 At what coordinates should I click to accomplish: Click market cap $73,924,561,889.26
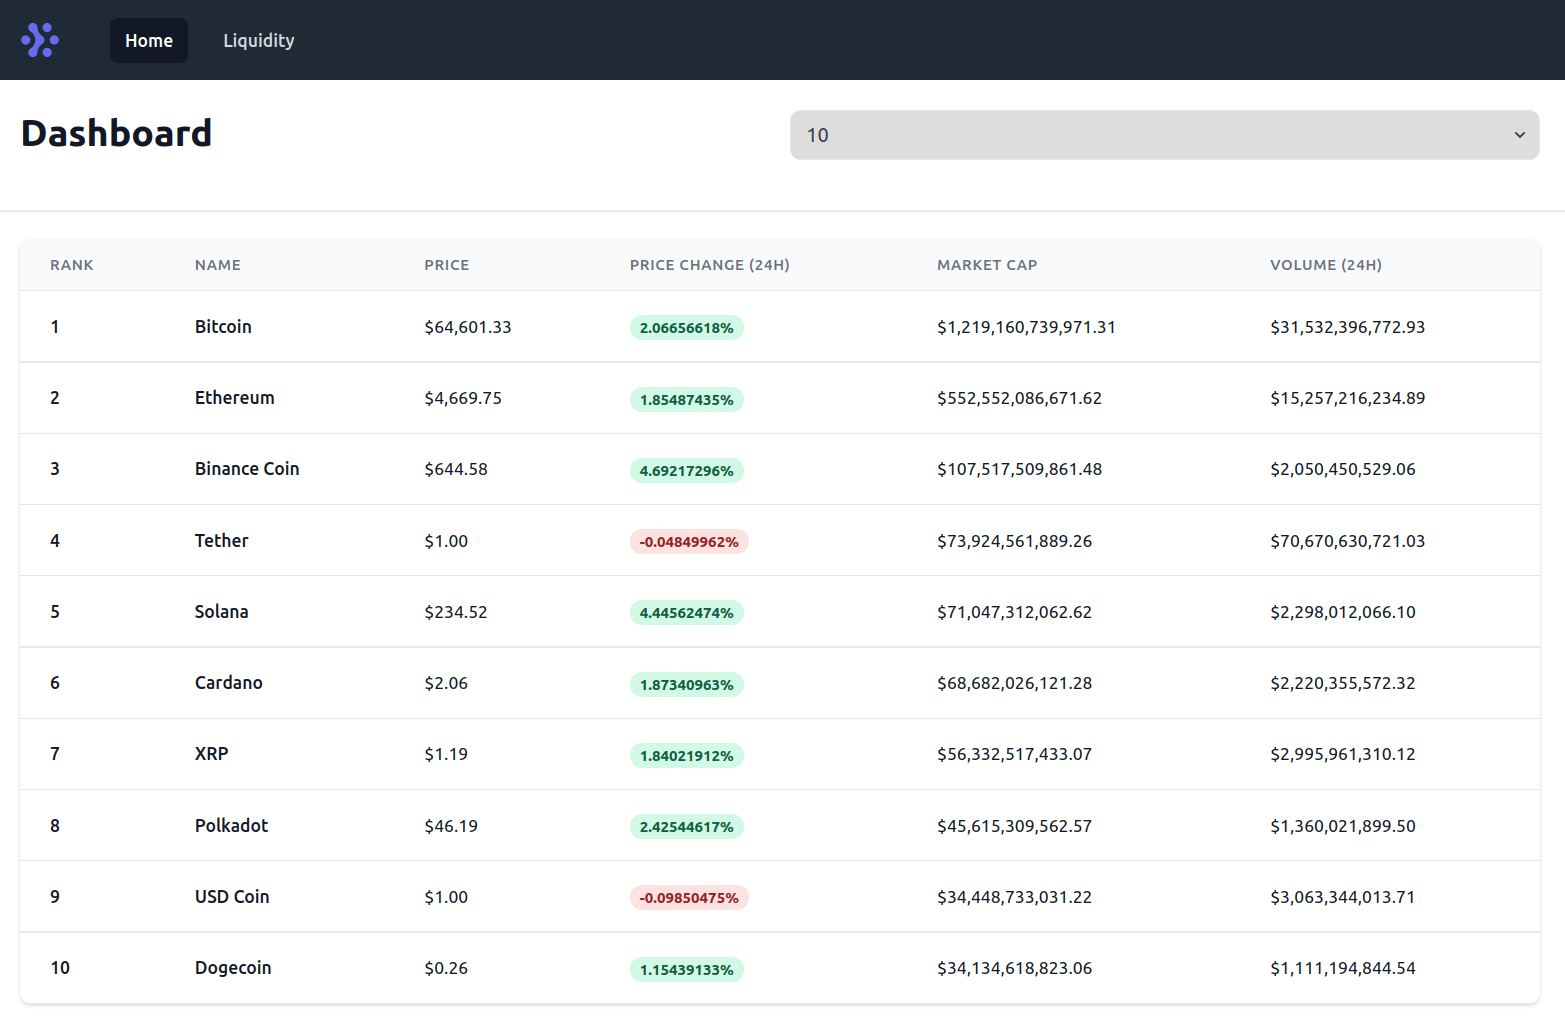pos(1014,541)
